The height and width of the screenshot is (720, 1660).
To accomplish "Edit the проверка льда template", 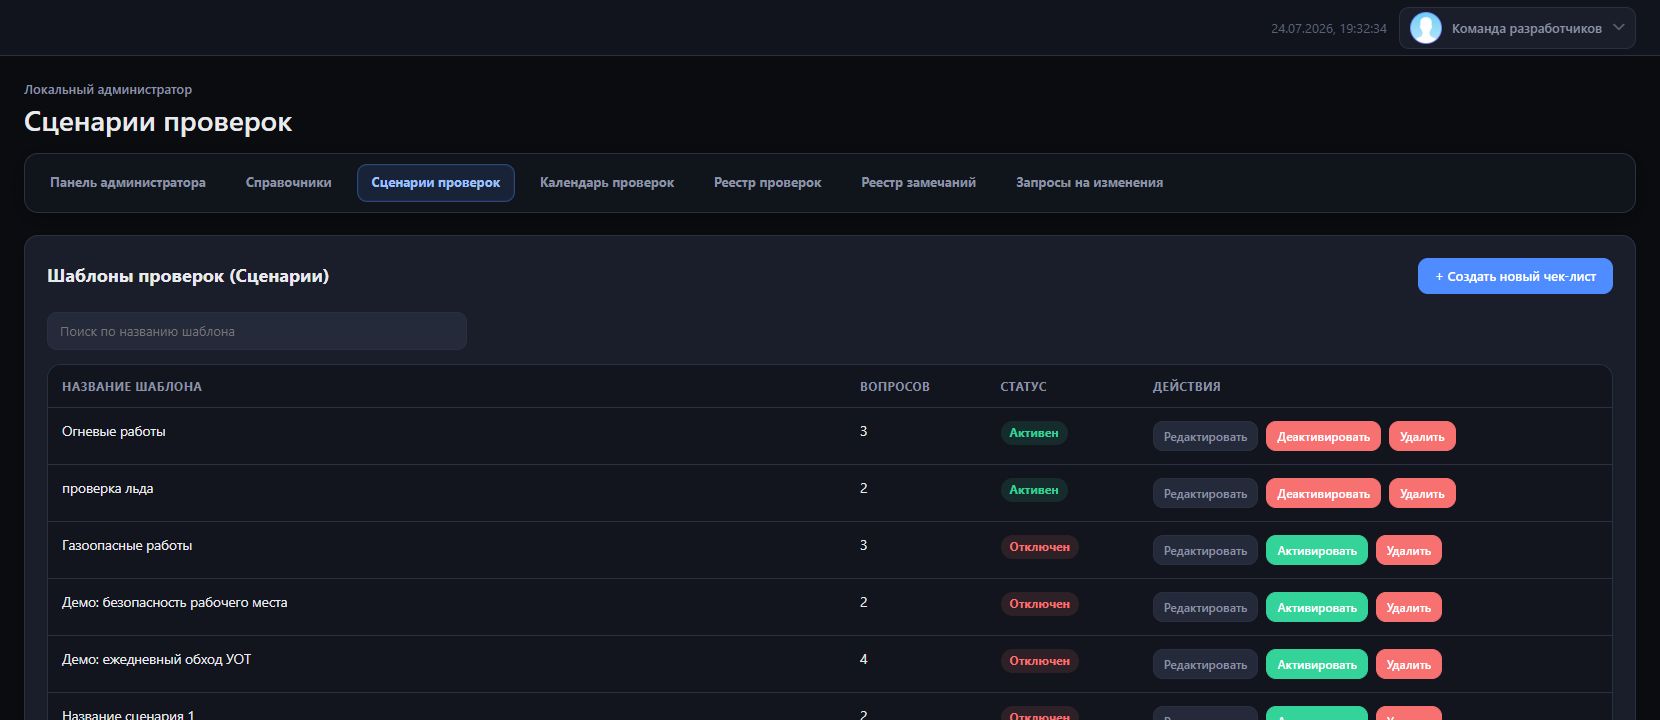I will pyautogui.click(x=1205, y=494).
